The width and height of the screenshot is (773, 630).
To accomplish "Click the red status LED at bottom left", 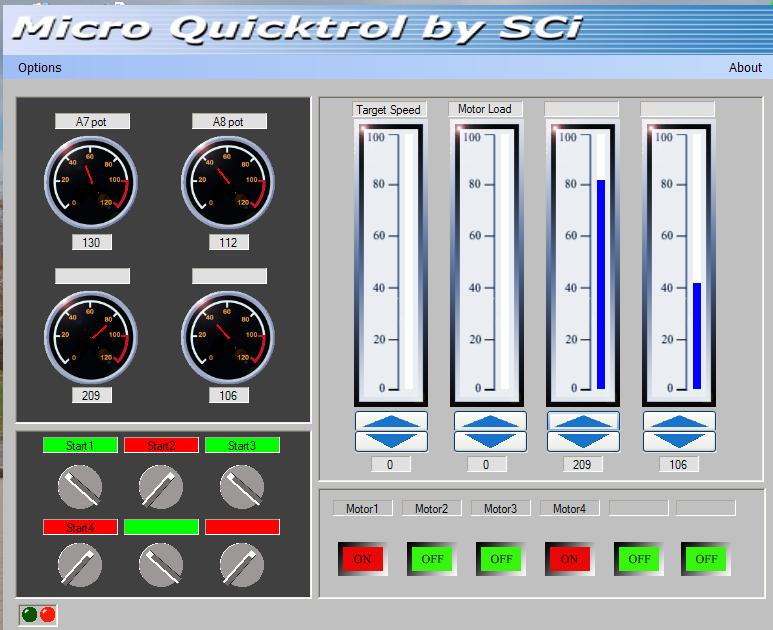I will point(48,614).
